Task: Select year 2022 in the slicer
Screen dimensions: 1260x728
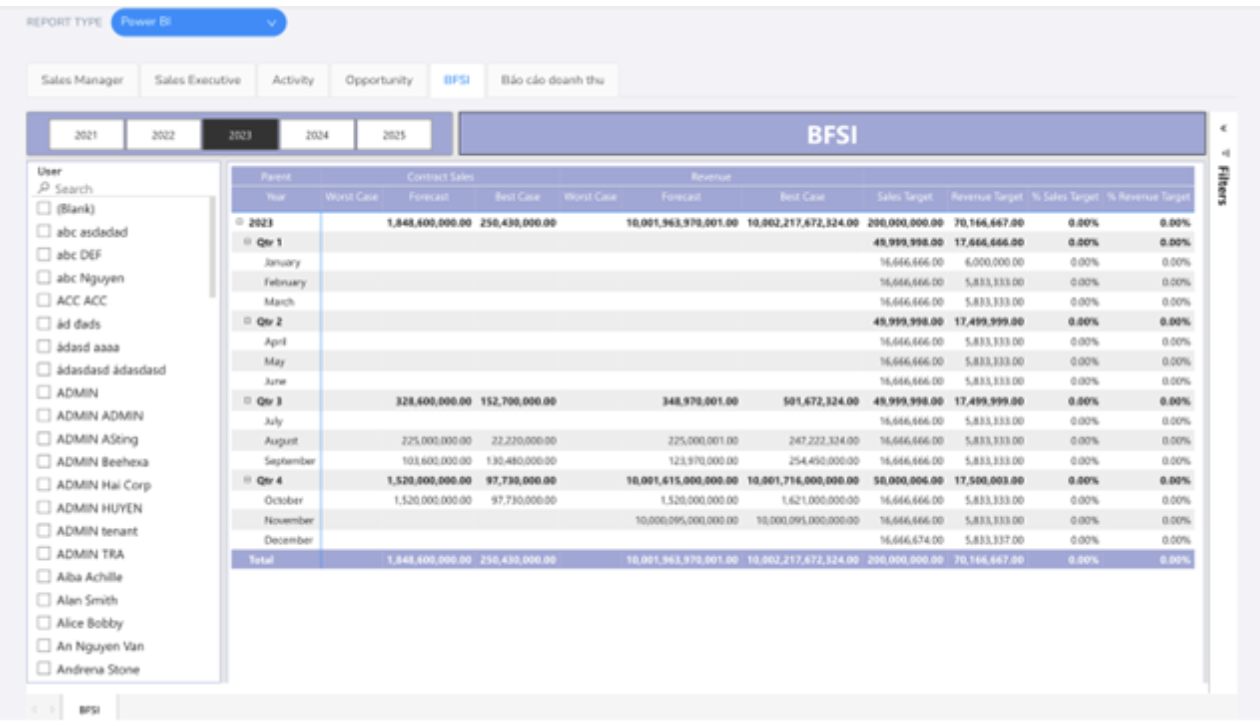Action: click(x=163, y=135)
